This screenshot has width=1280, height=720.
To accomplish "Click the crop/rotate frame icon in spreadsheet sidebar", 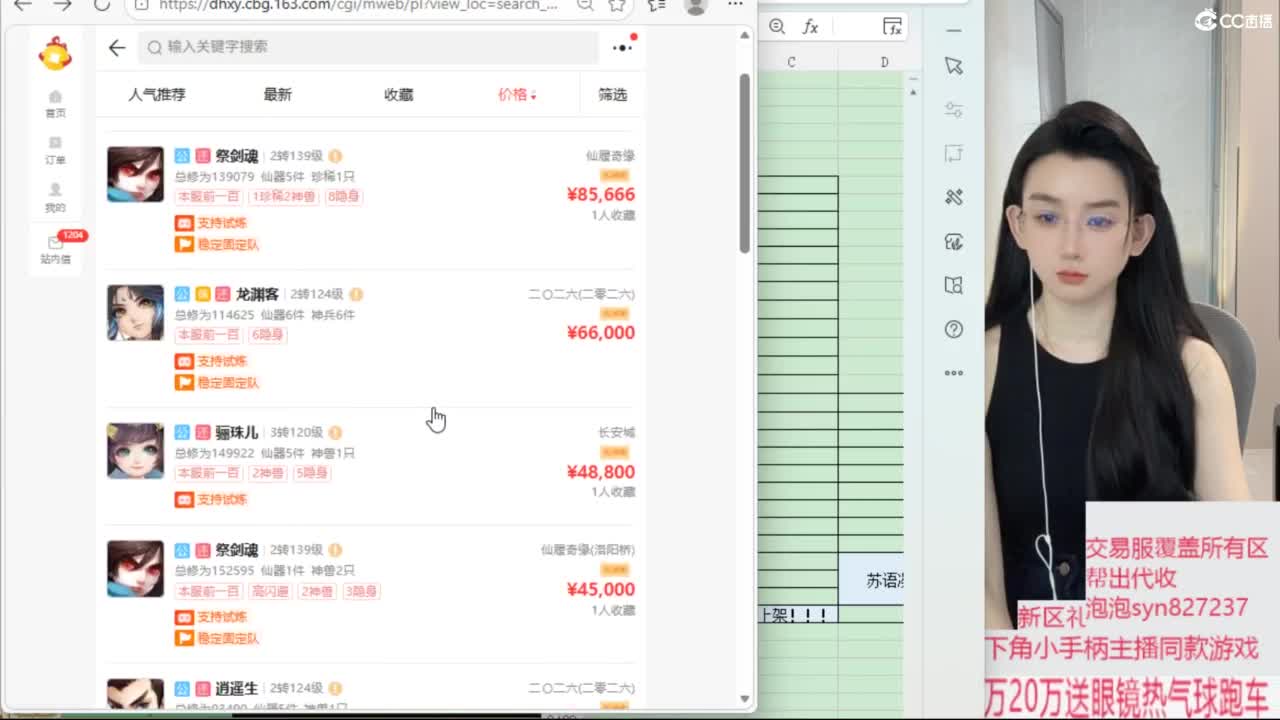I will point(953,154).
